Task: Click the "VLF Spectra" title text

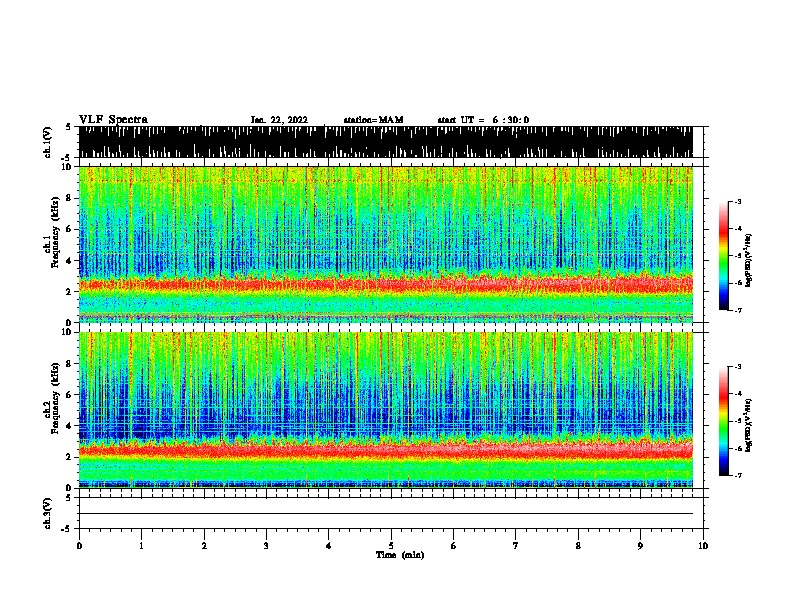Action: point(113,120)
